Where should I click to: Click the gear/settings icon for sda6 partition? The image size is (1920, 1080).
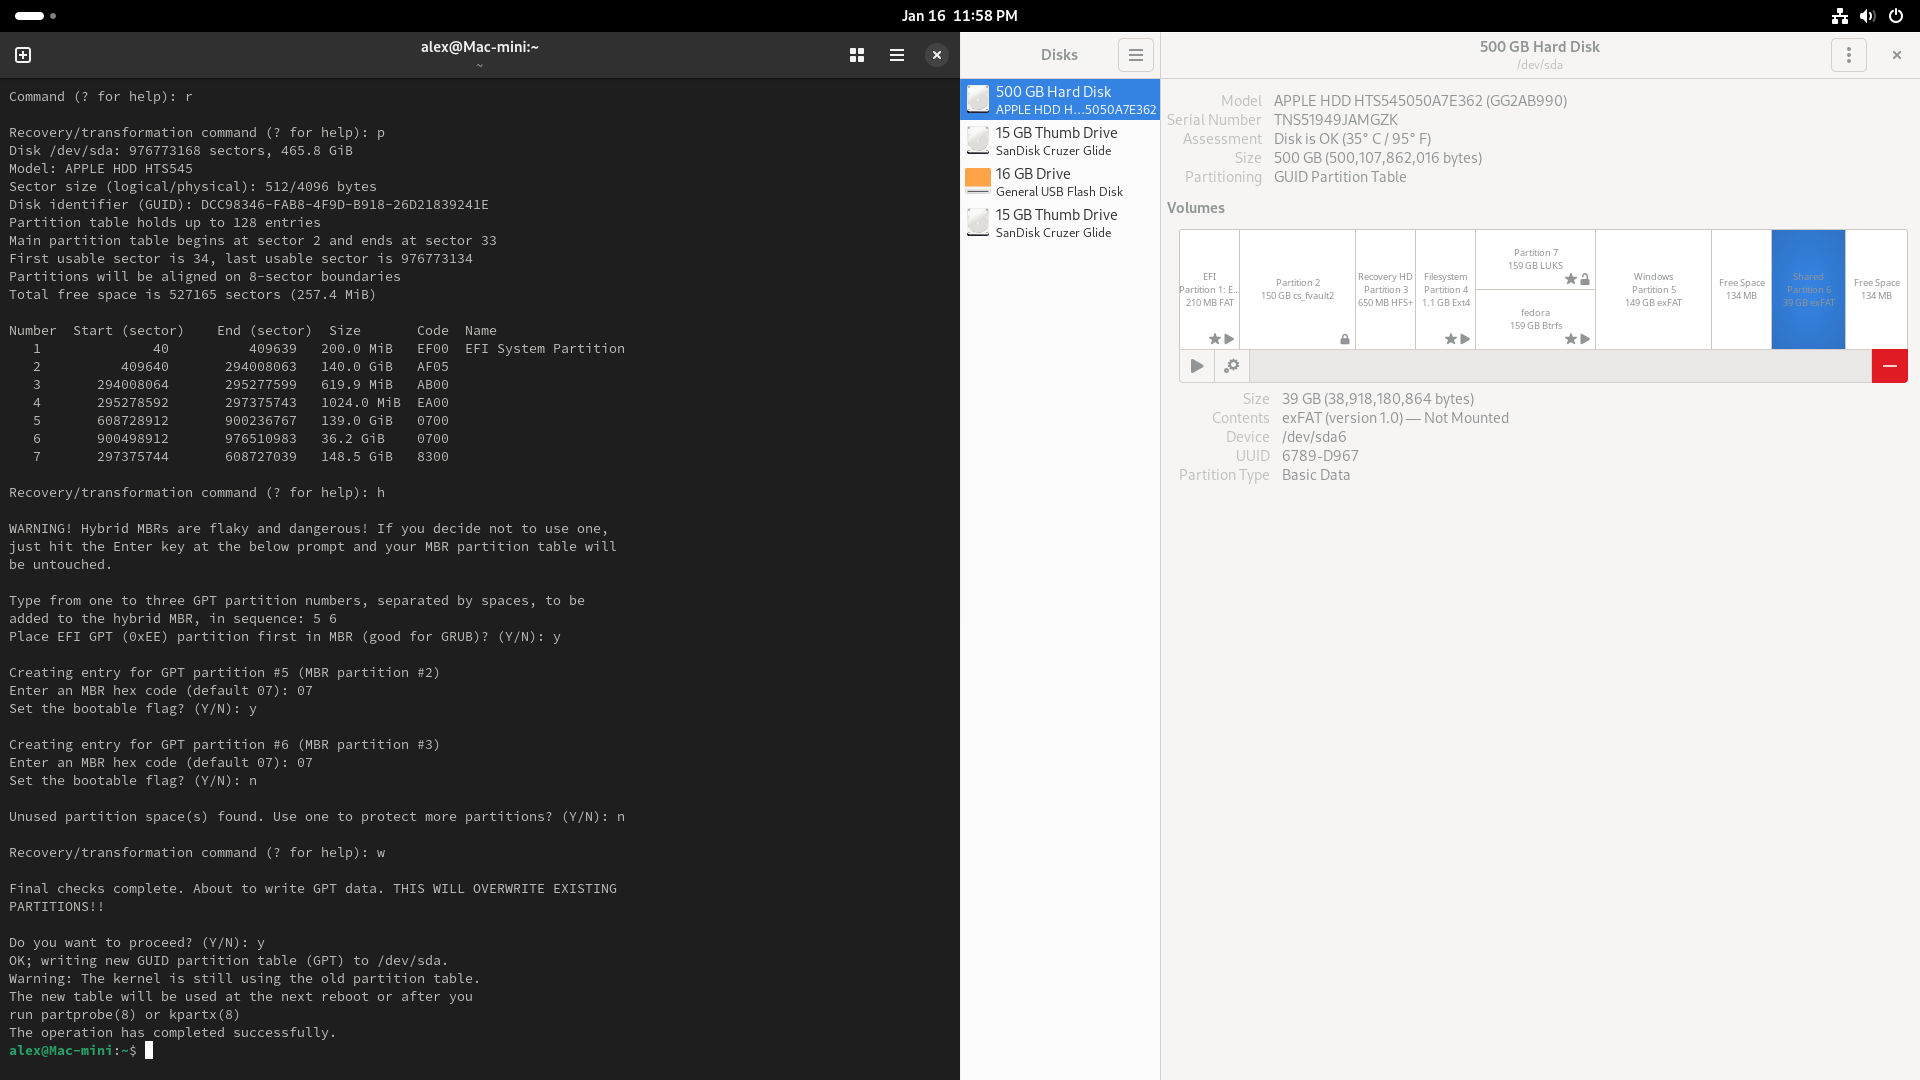click(1232, 365)
